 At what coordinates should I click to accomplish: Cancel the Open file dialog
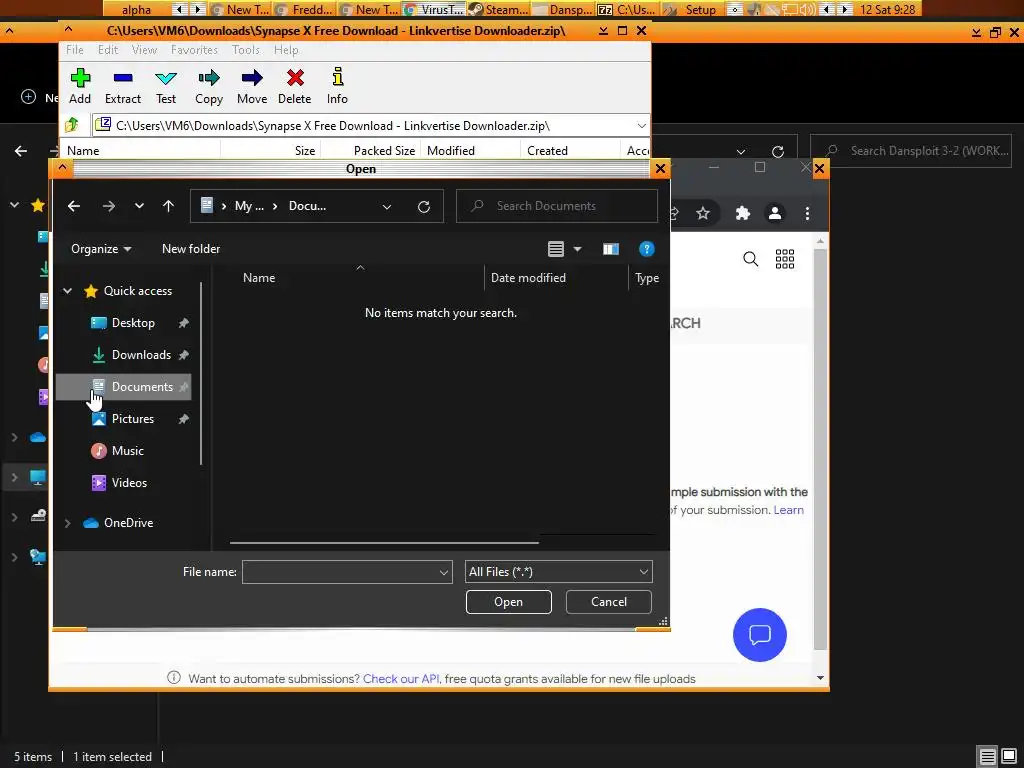(x=609, y=602)
